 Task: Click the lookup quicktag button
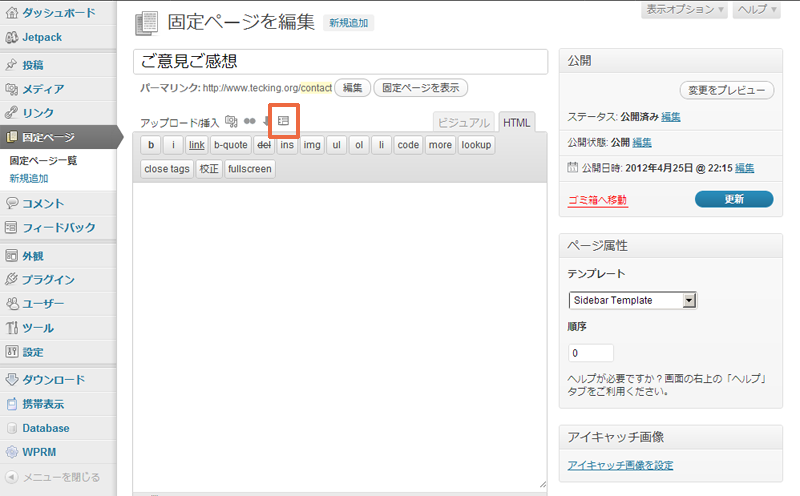tap(476, 145)
